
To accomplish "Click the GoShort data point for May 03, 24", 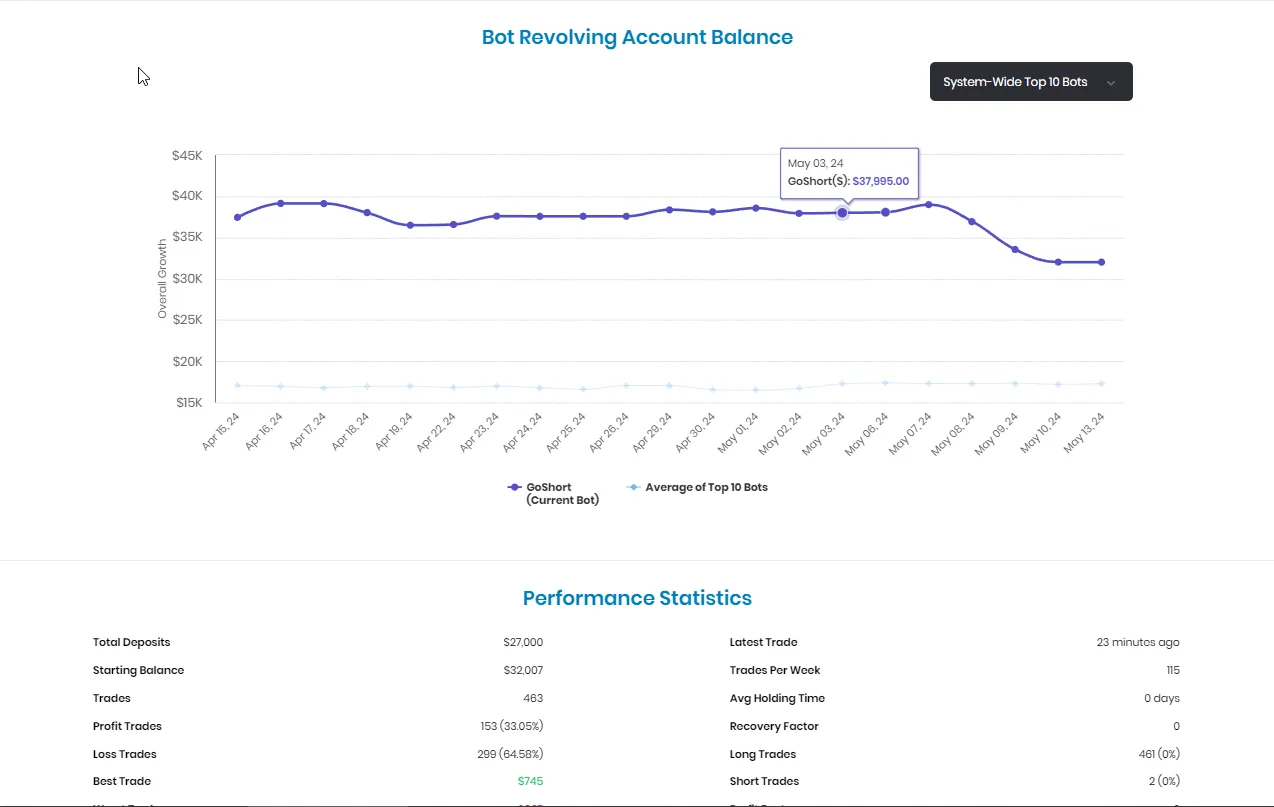I will pos(842,213).
